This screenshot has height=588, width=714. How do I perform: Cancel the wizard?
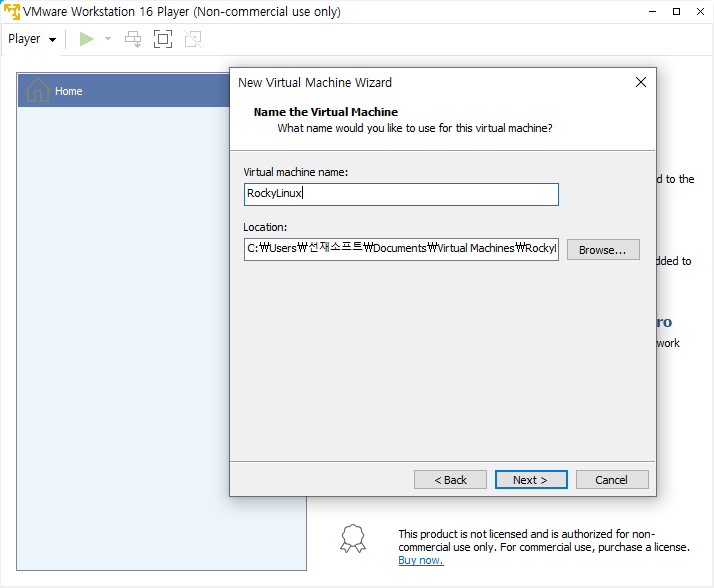pyautogui.click(x=612, y=480)
